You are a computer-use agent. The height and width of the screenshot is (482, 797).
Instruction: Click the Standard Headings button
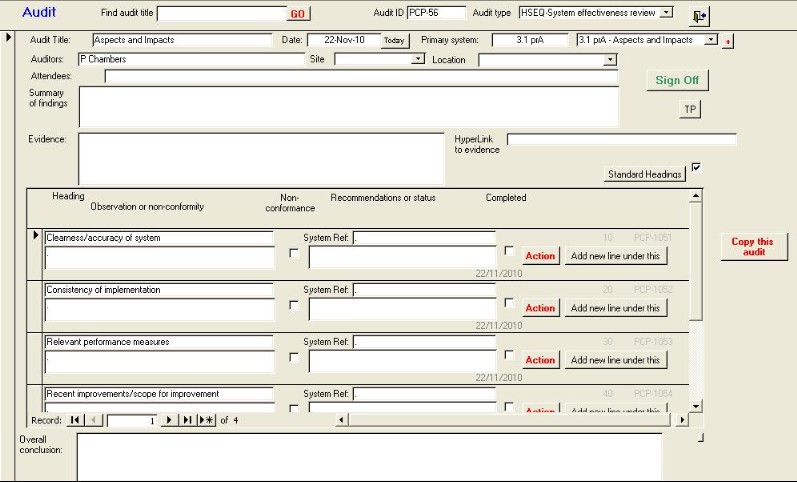[645, 174]
